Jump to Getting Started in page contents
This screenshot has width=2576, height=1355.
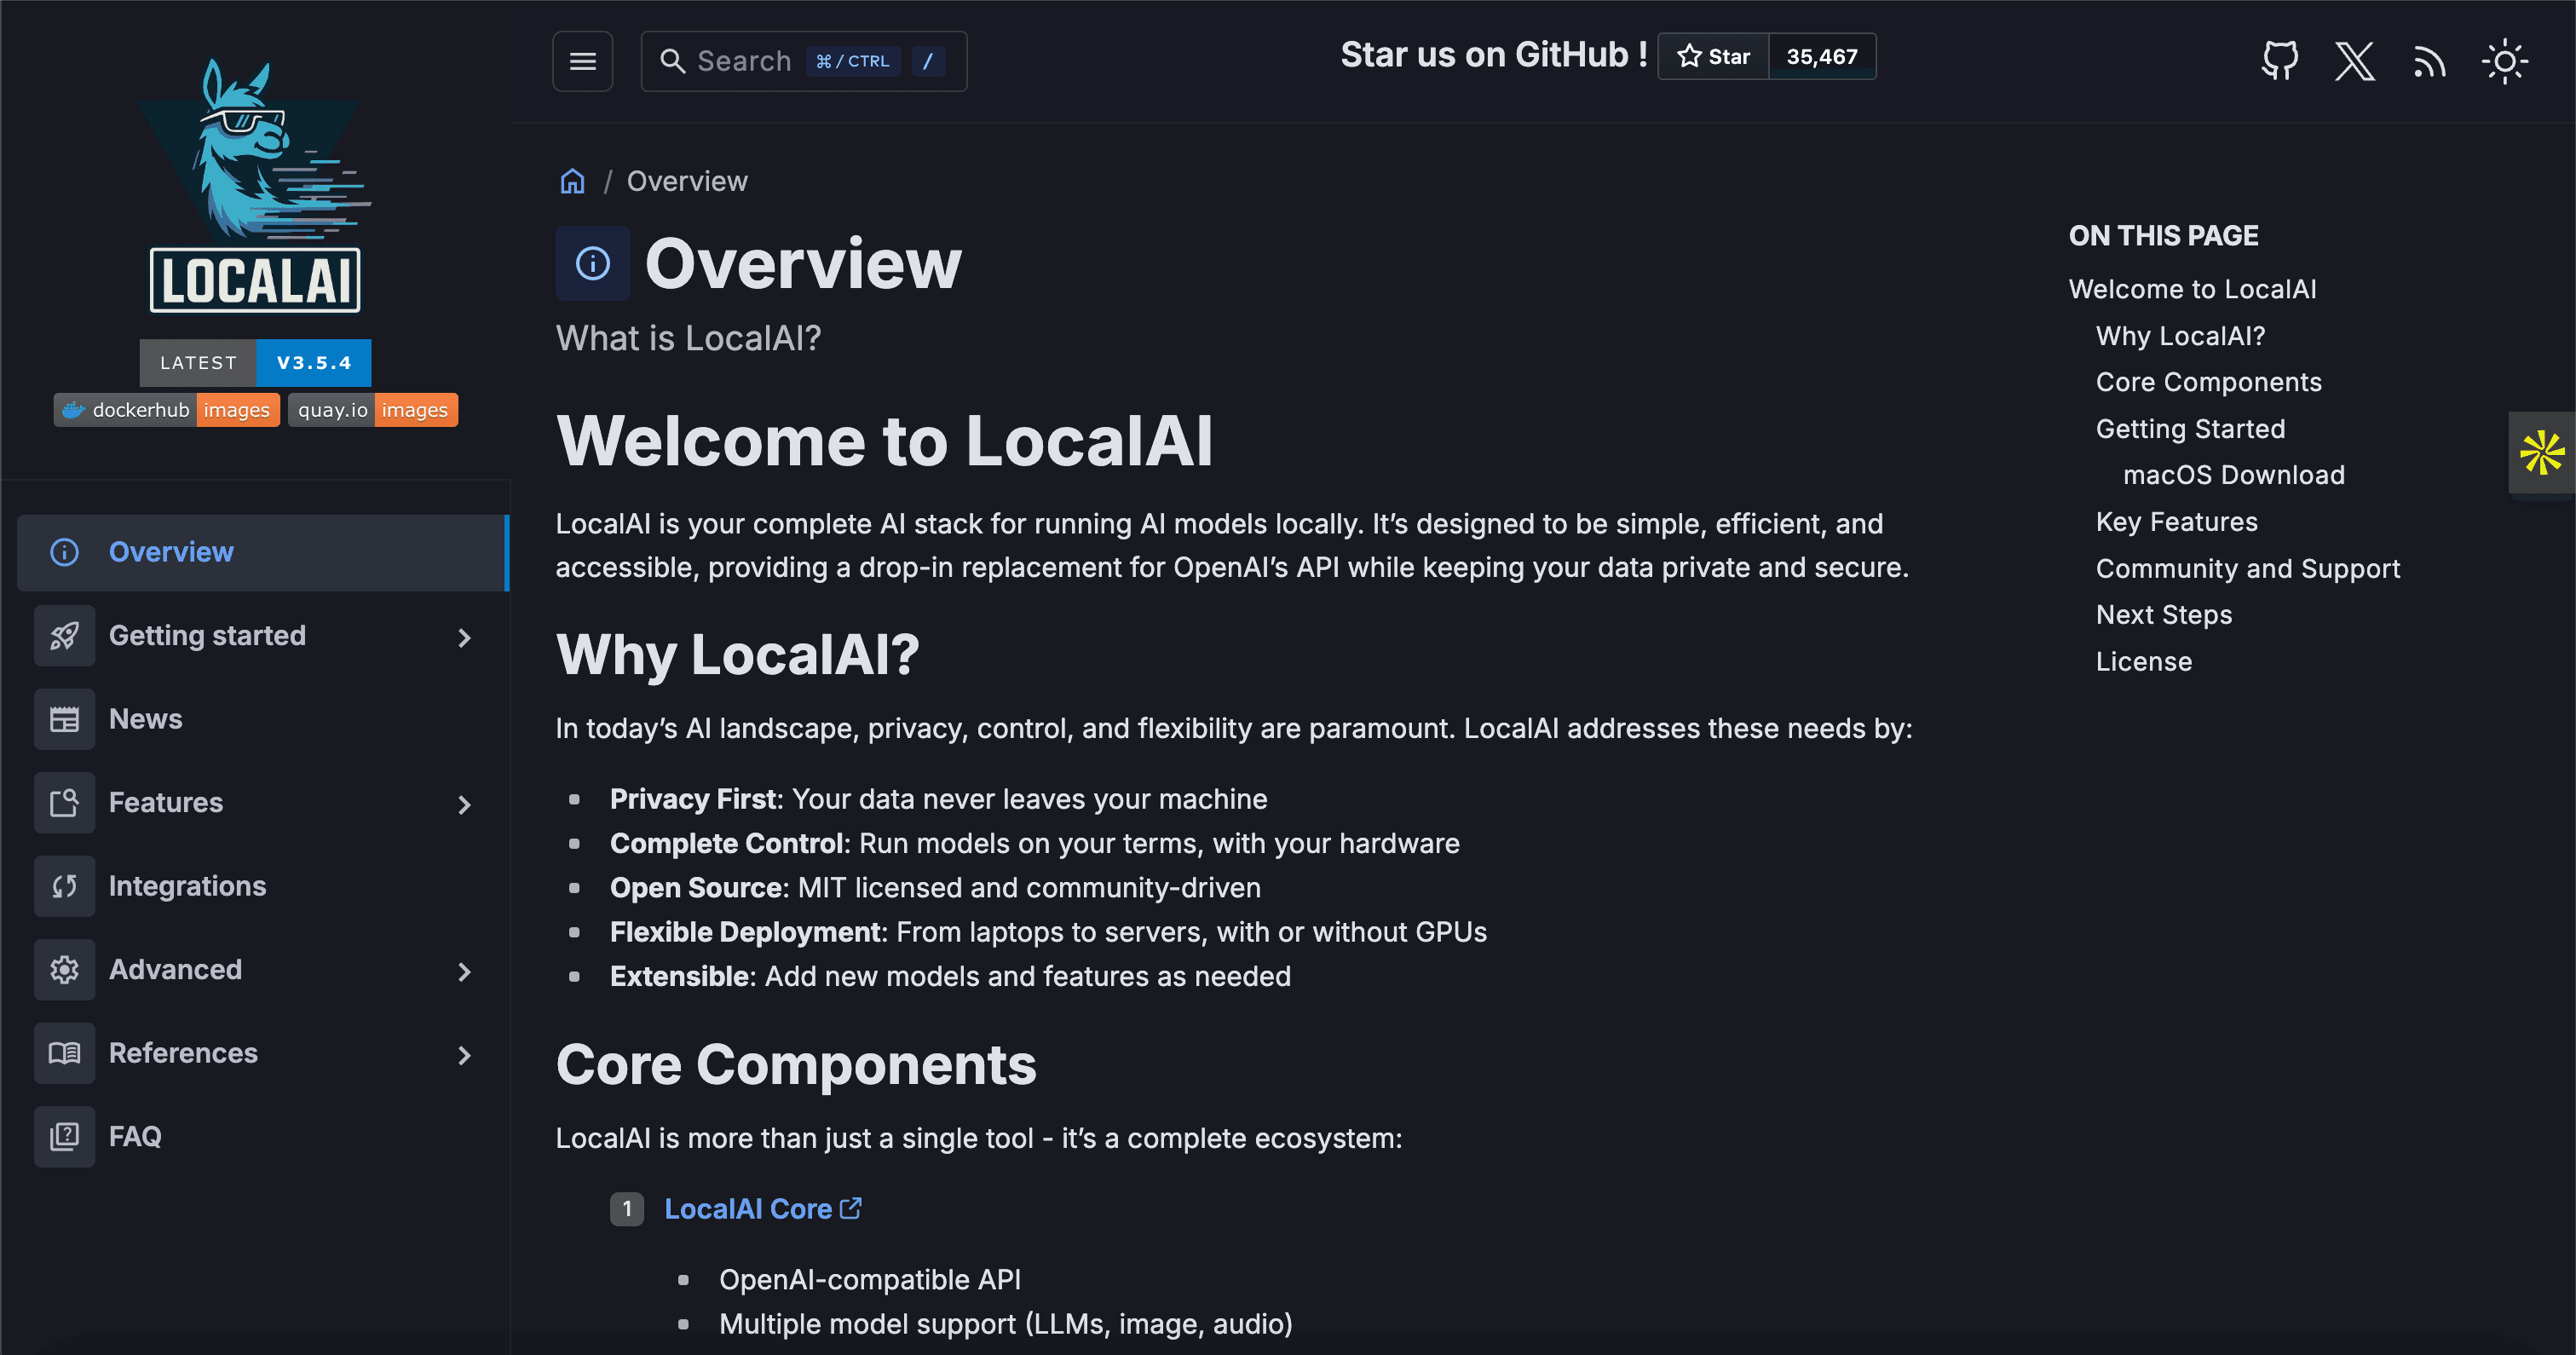(2190, 429)
